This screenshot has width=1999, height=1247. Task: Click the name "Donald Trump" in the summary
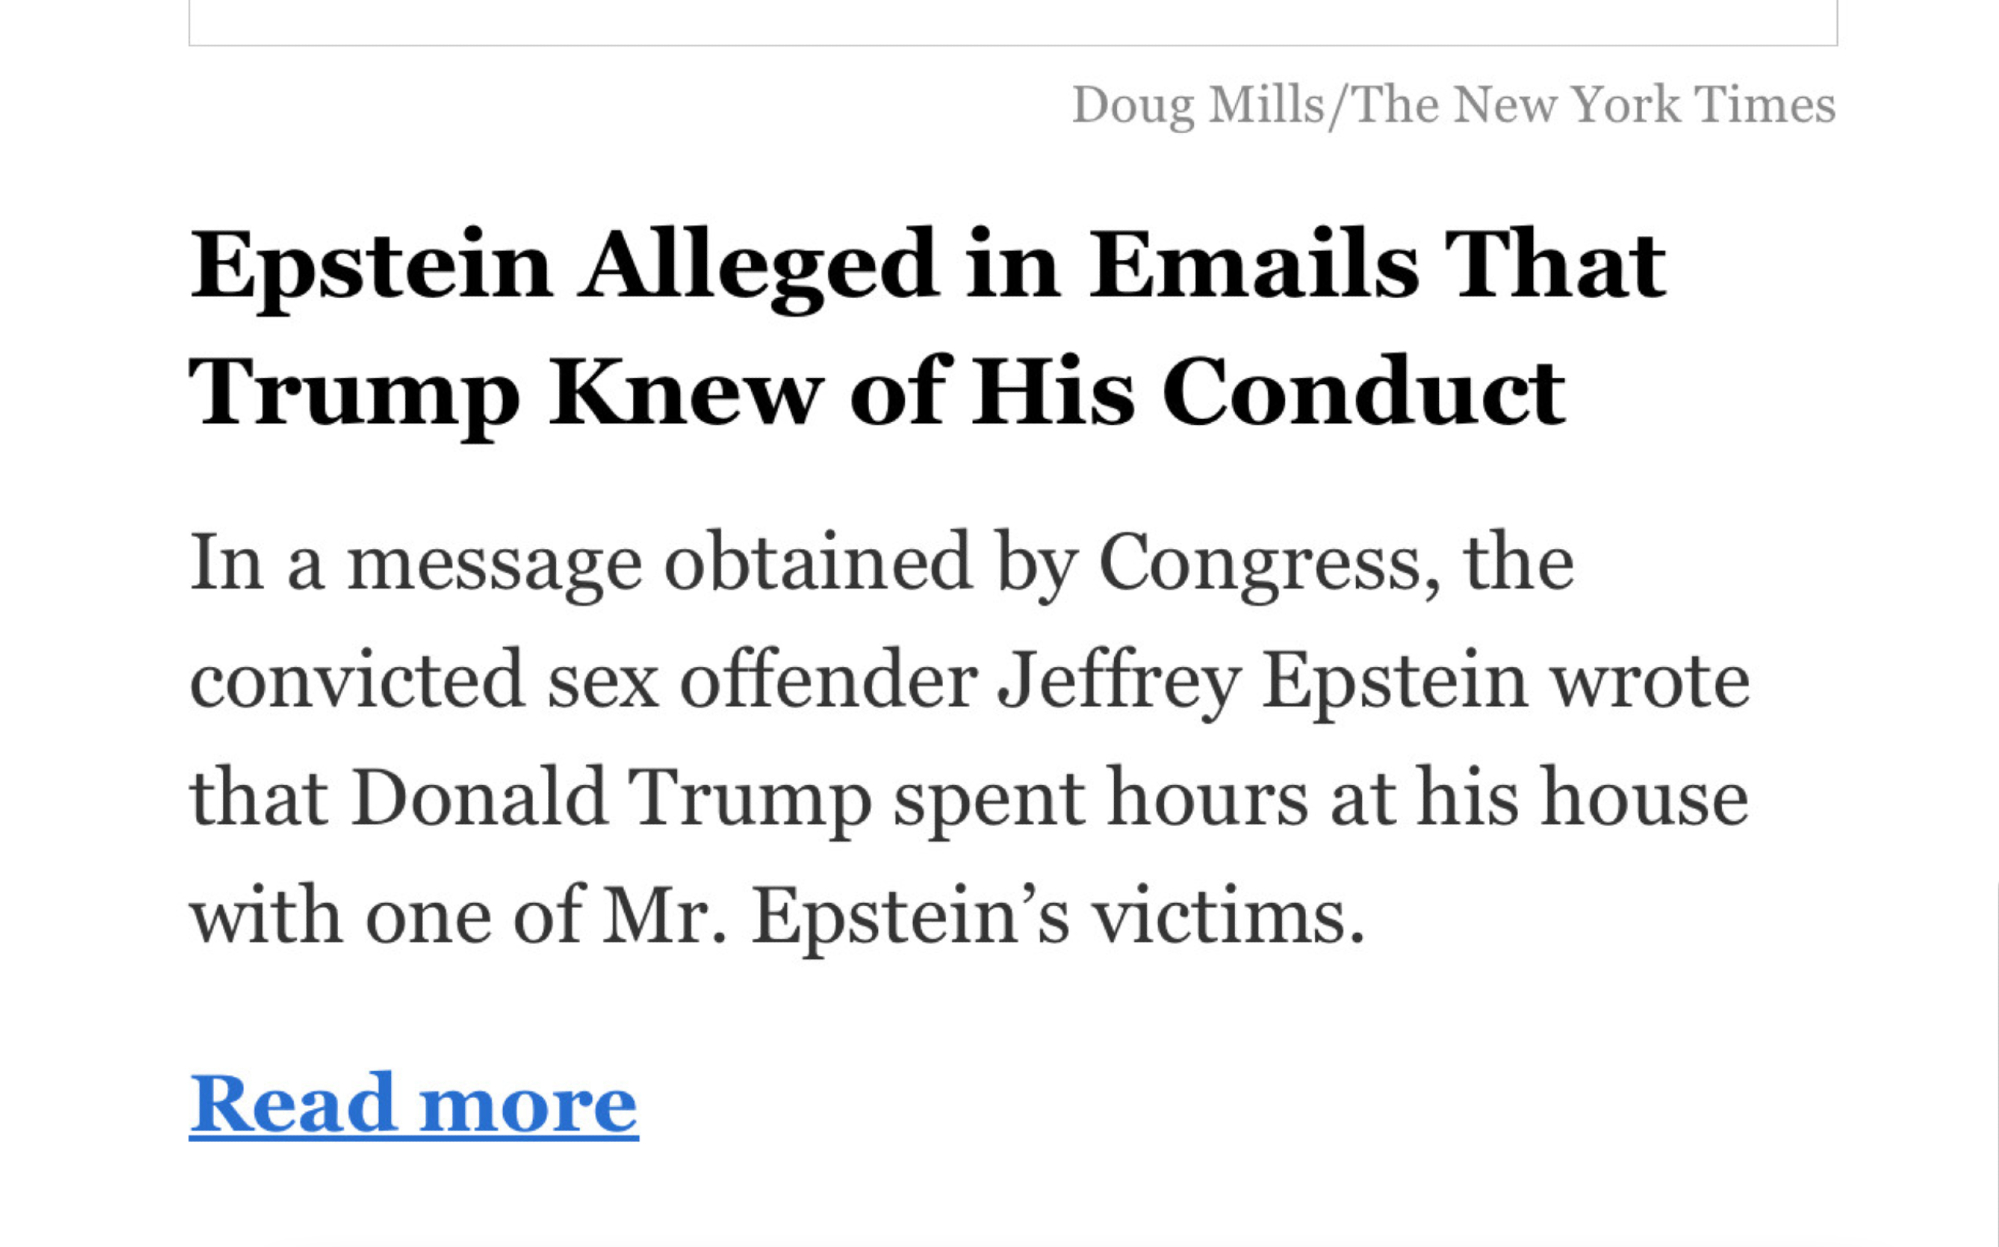coord(610,798)
